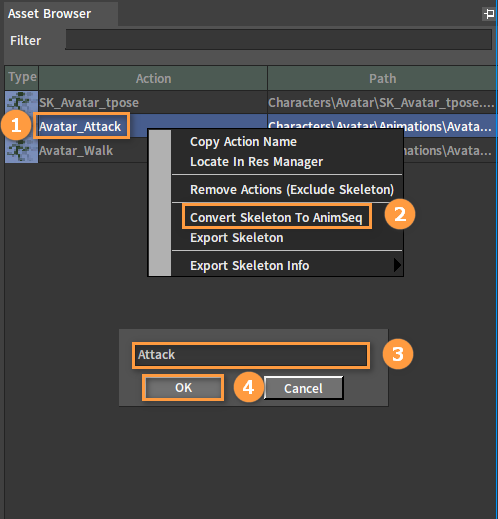498x519 pixels.
Task: Click the Attack name text field
Action: [251, 355]
